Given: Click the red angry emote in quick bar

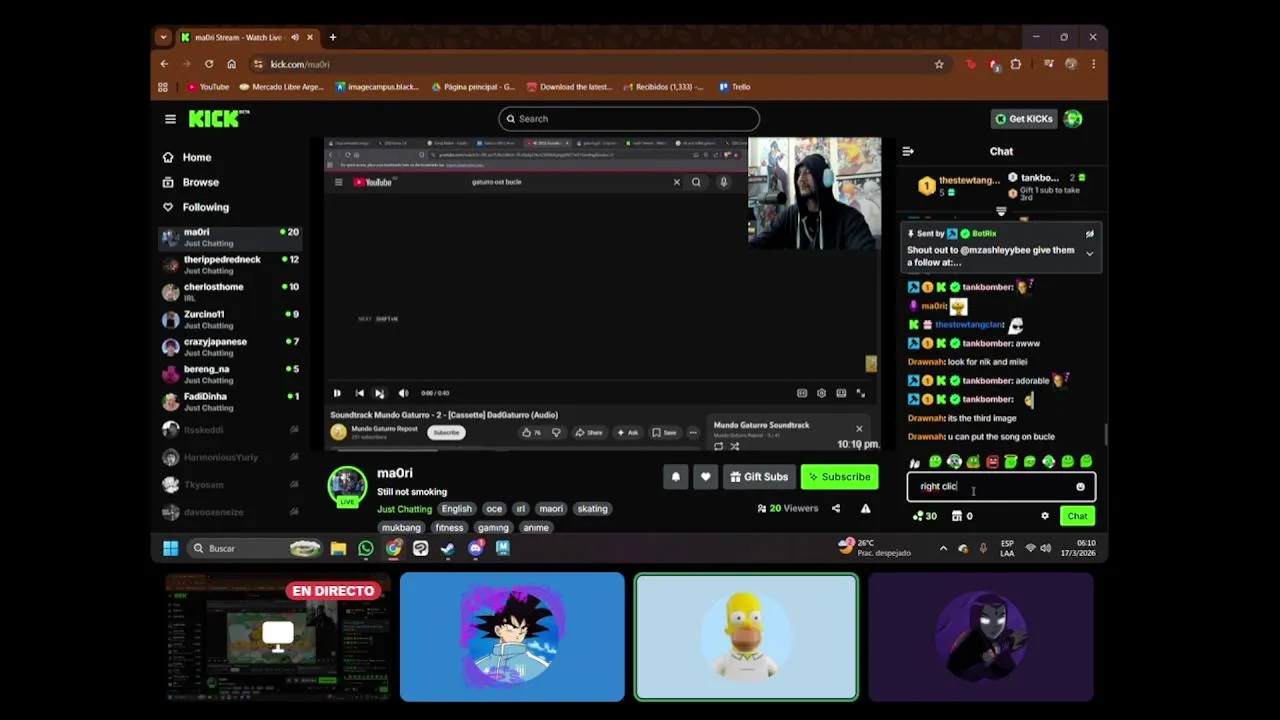Looking at the screenshot, I should pyautogui.click(x=992, y=462).
